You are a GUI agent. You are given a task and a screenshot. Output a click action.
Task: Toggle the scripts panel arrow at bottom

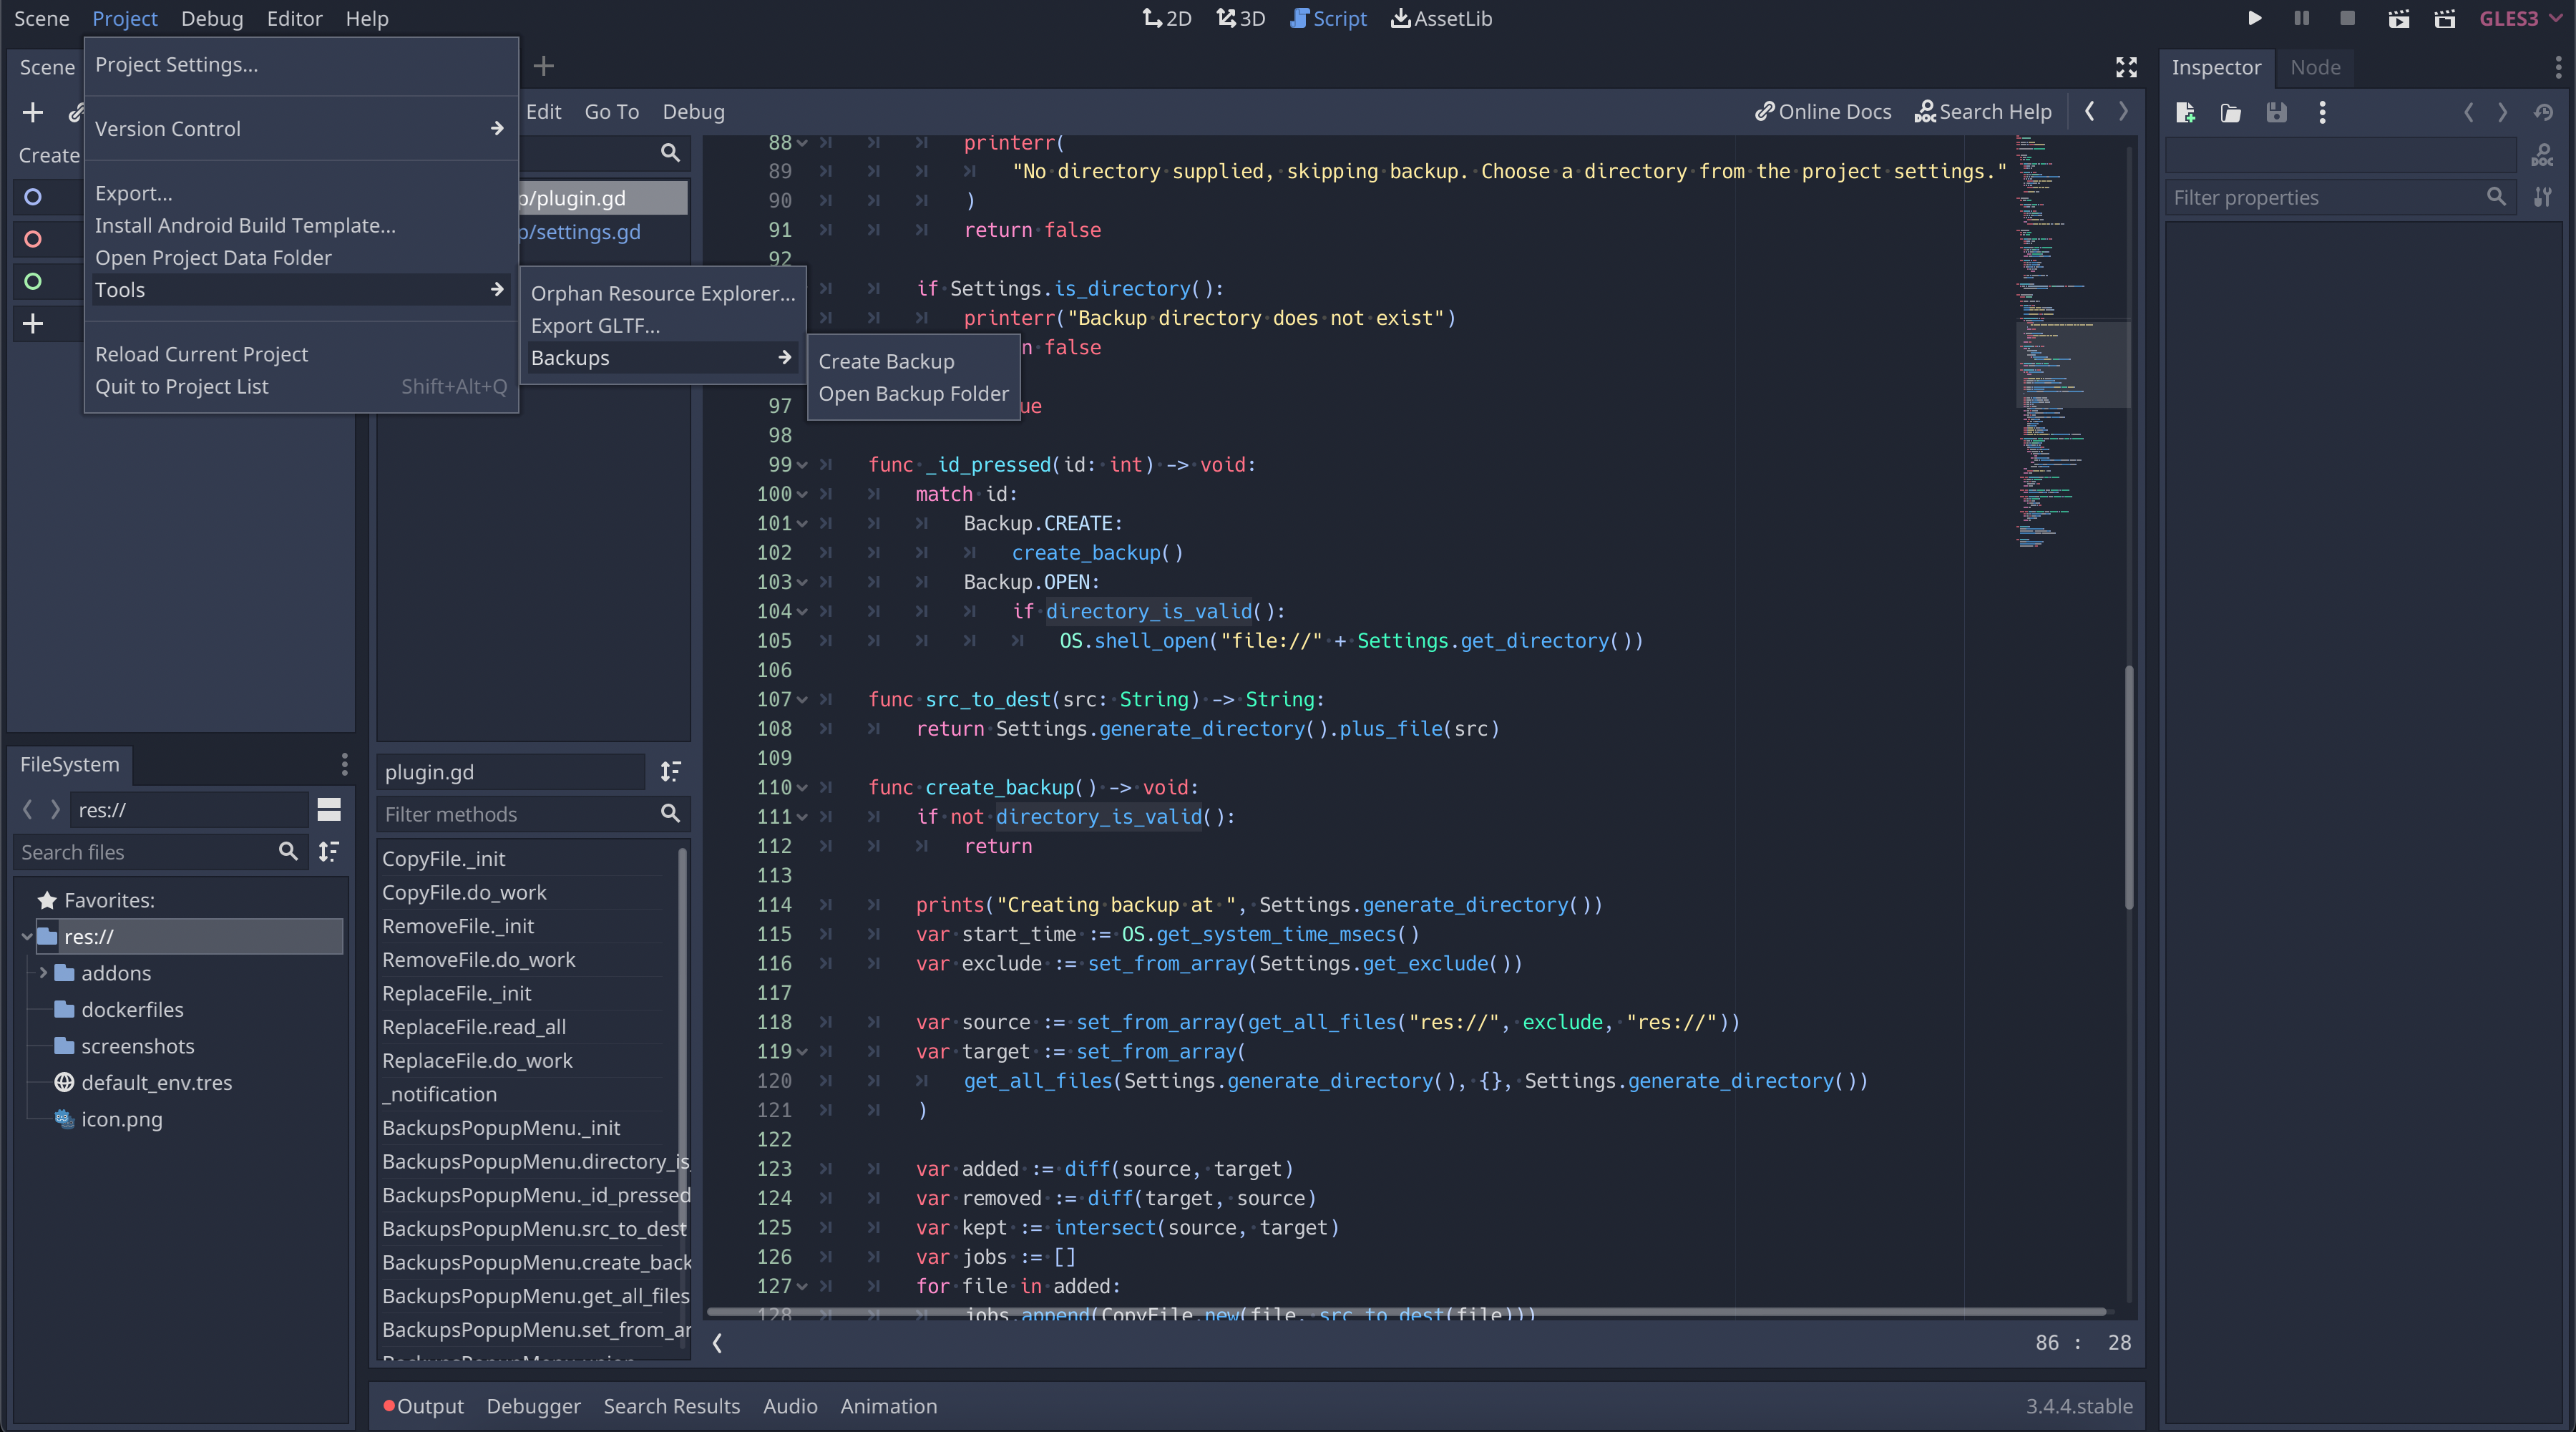click(x=717, y=1342)
